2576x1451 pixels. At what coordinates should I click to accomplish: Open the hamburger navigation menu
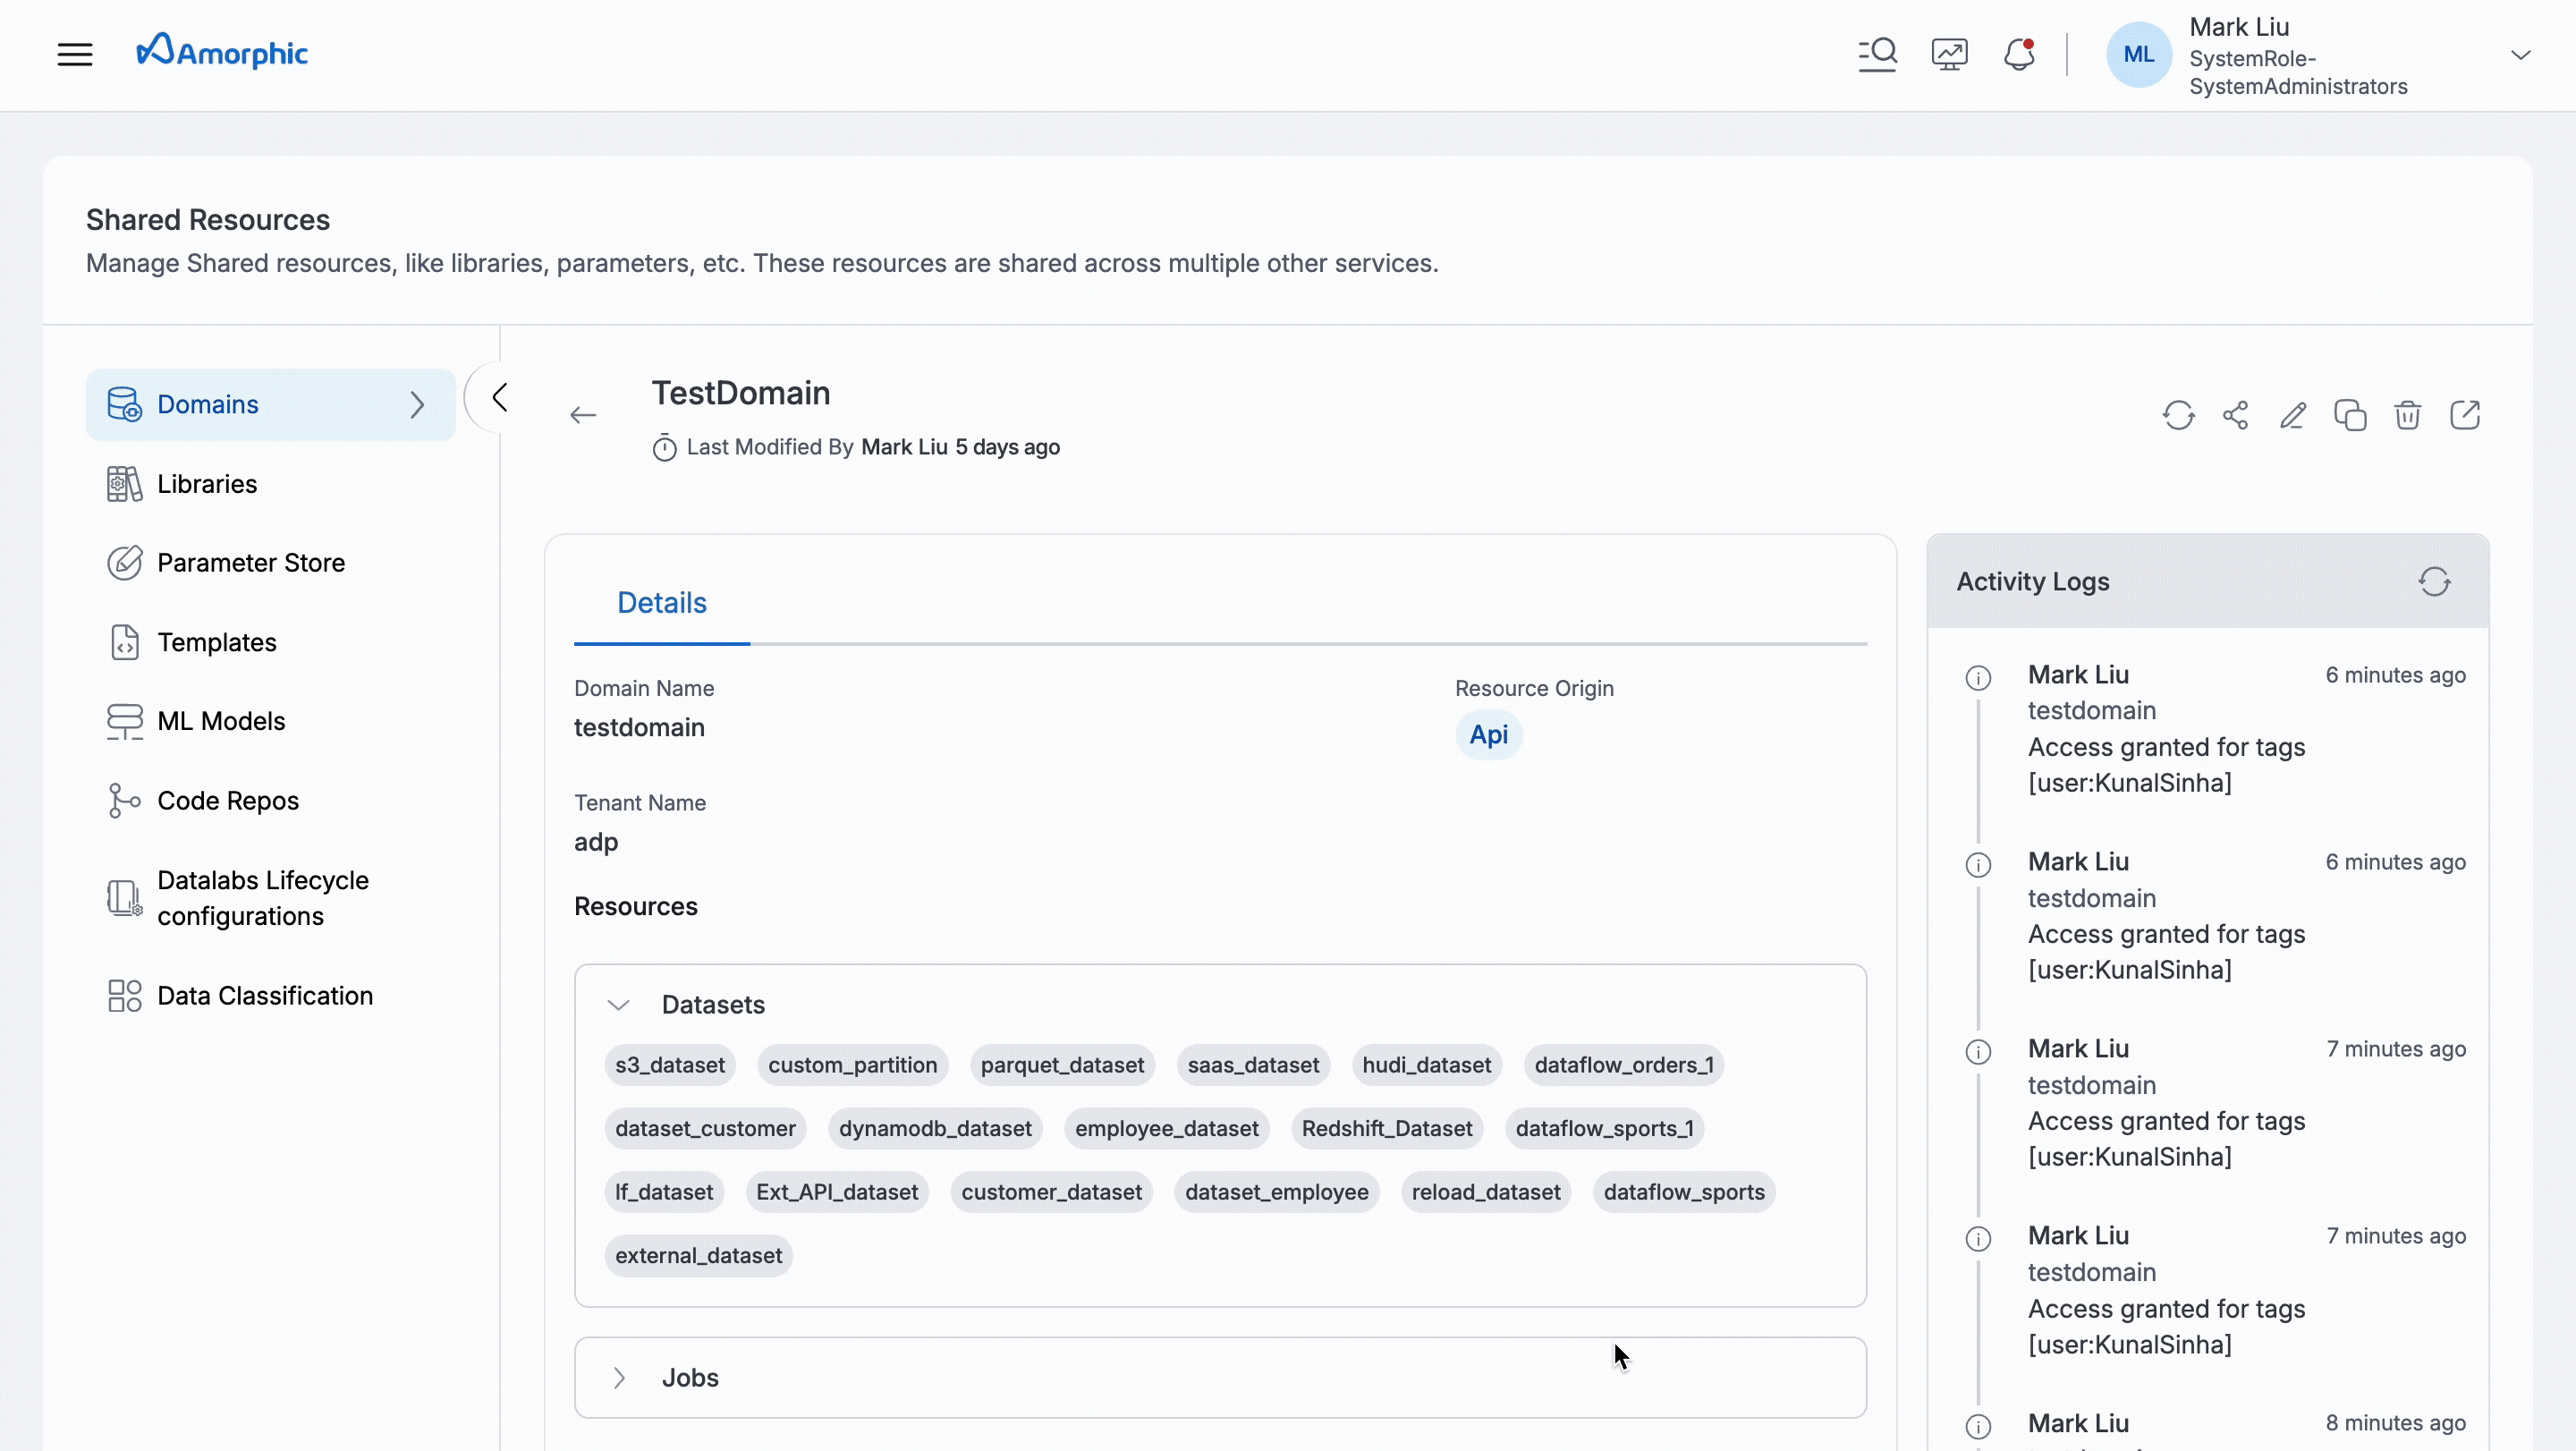[x=75, y=54]
